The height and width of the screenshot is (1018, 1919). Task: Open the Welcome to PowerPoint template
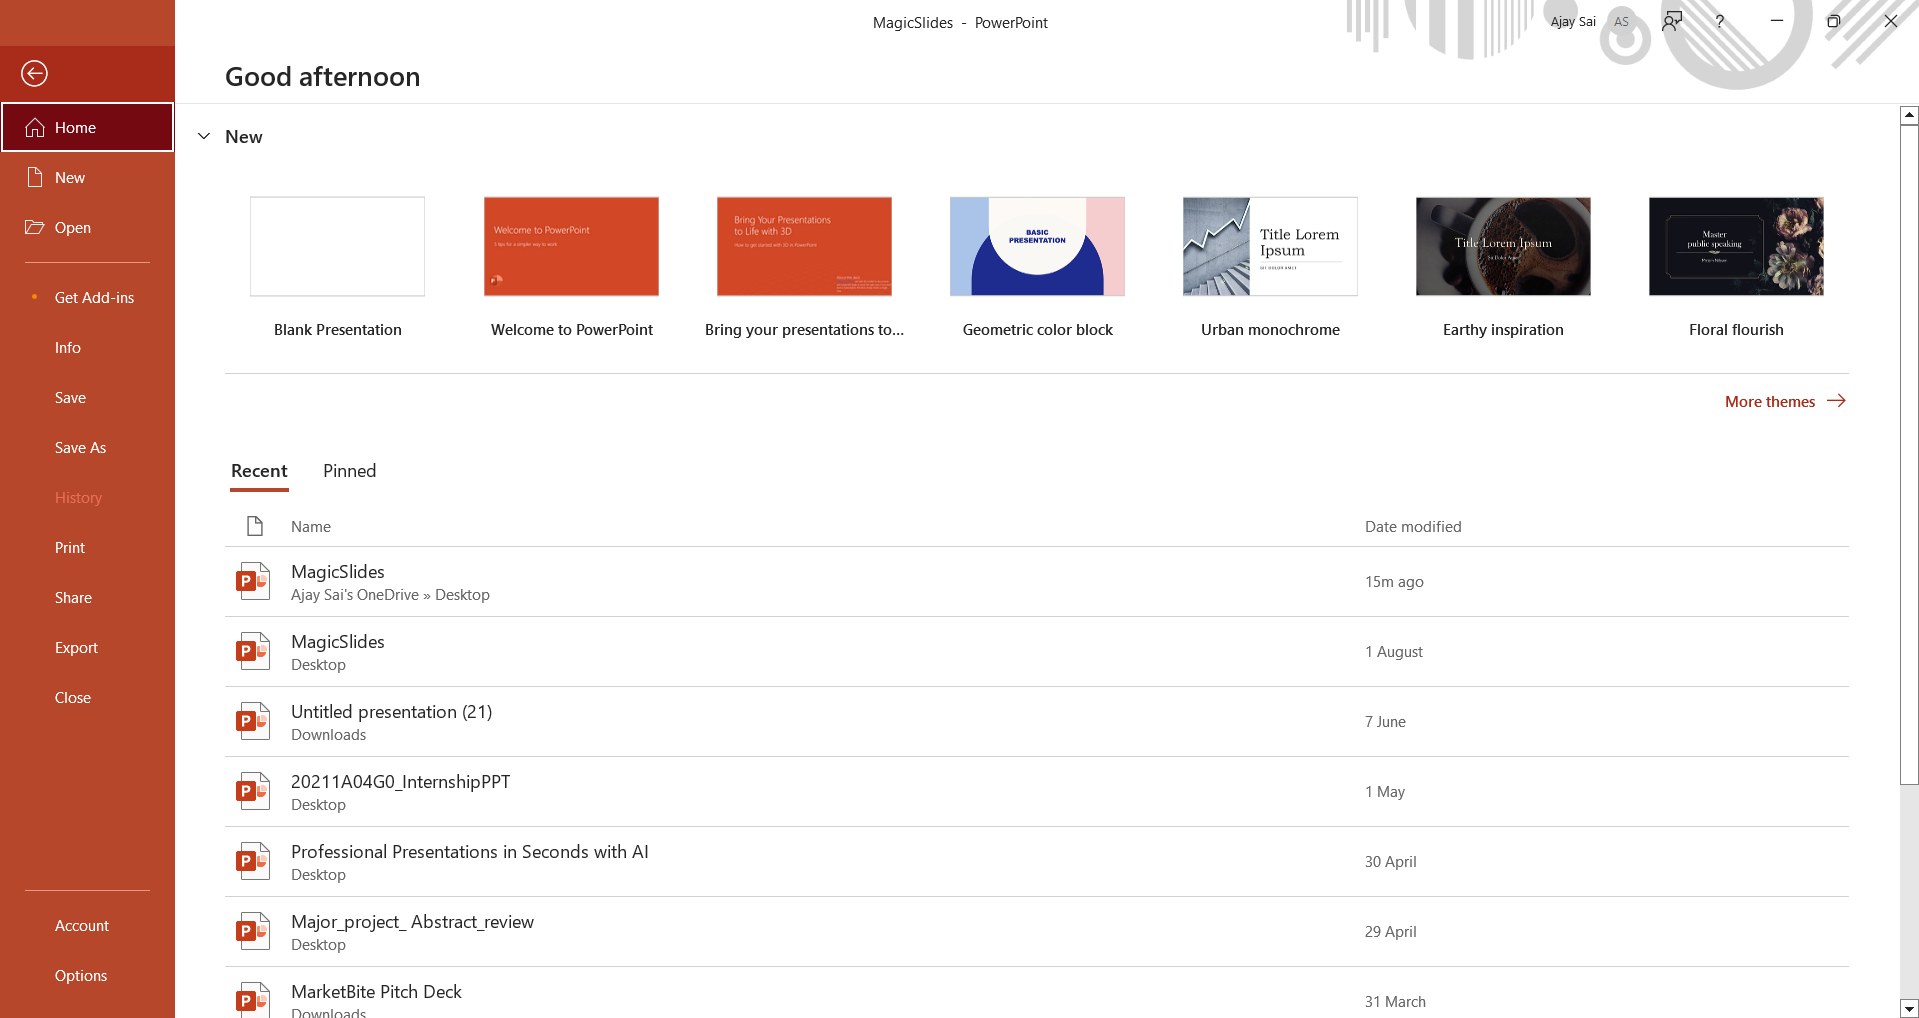tap(571, 268)
